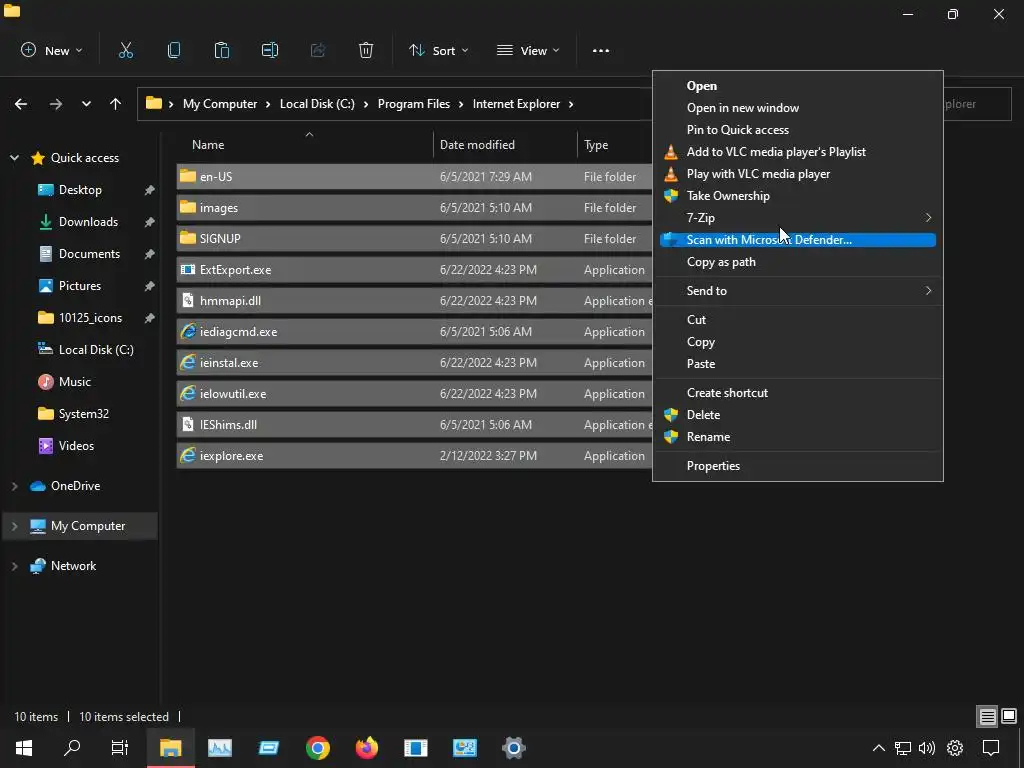1024x768 pixels.
Task: Click the volume speaker tray icon
Action: pyautogui.click(x=927, y=748)
